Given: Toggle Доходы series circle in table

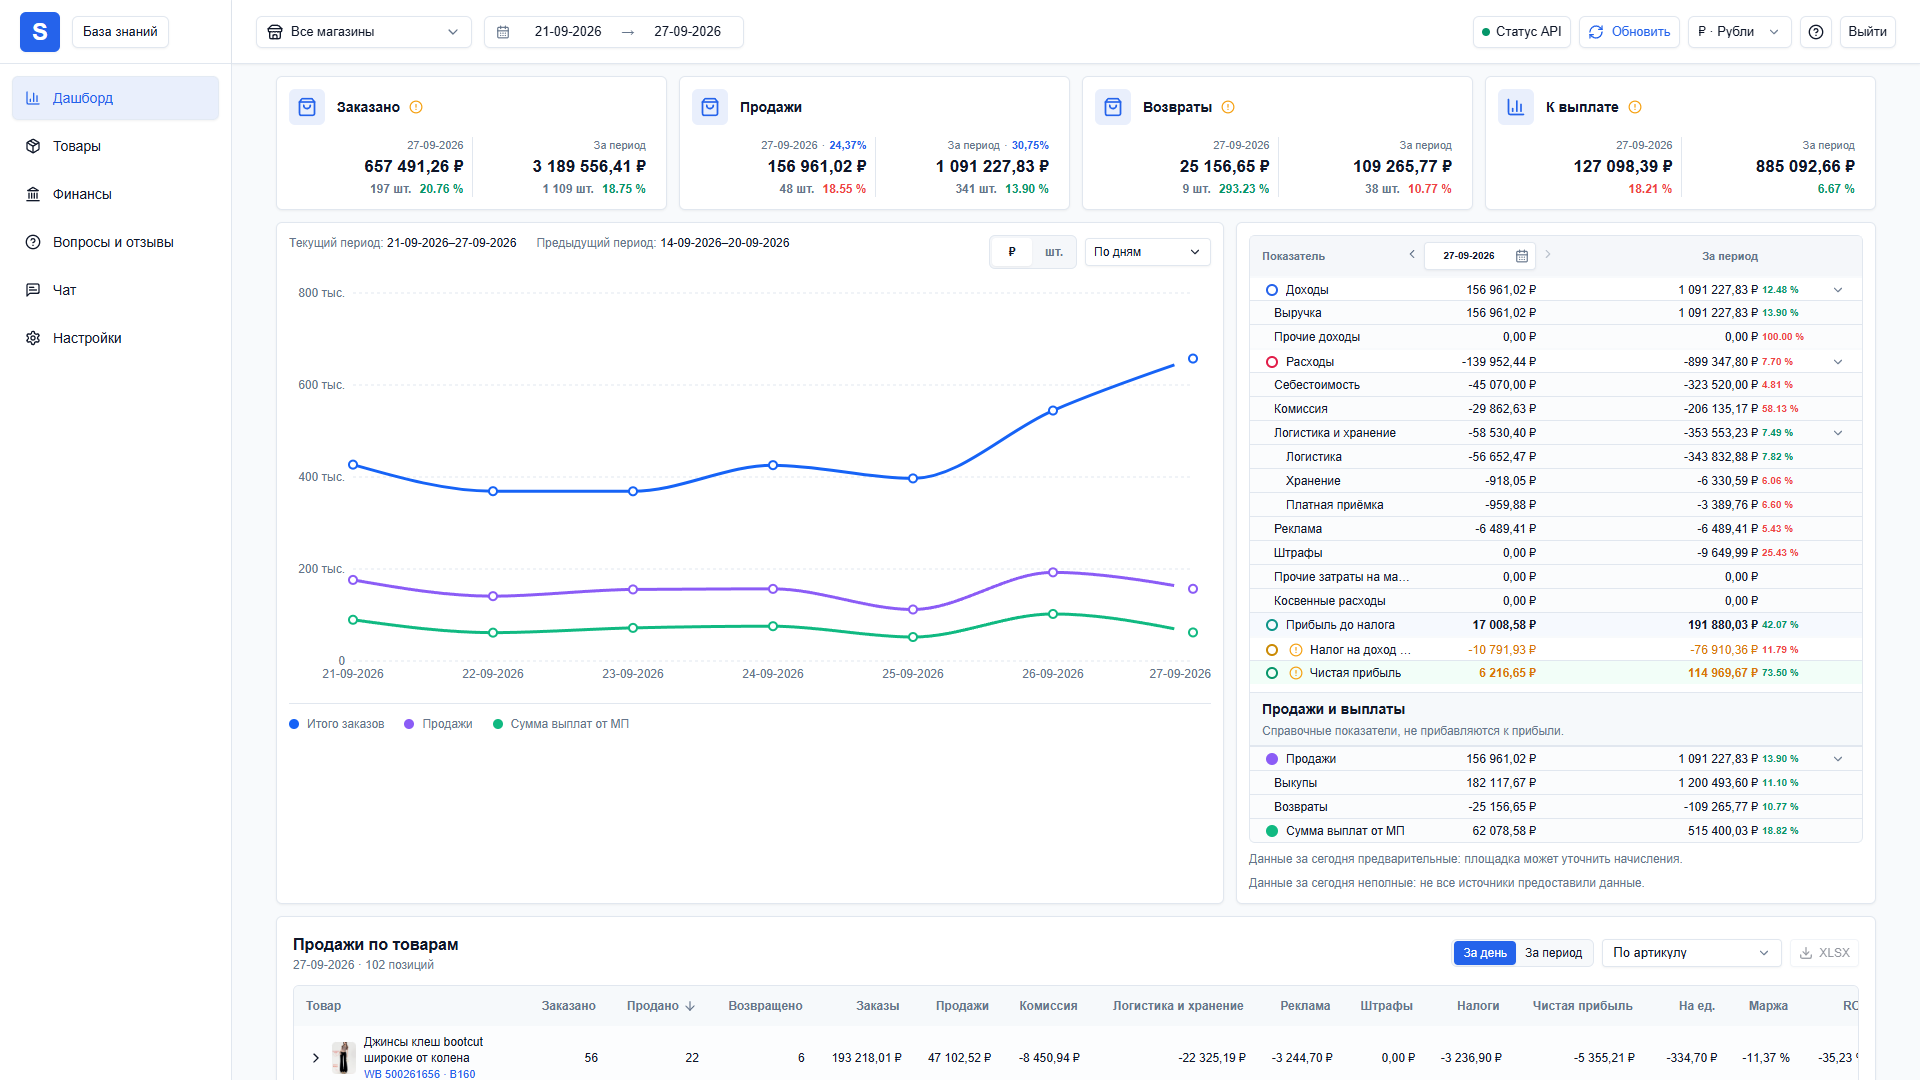Looking at the screenshot, I should pos(1272,290).
